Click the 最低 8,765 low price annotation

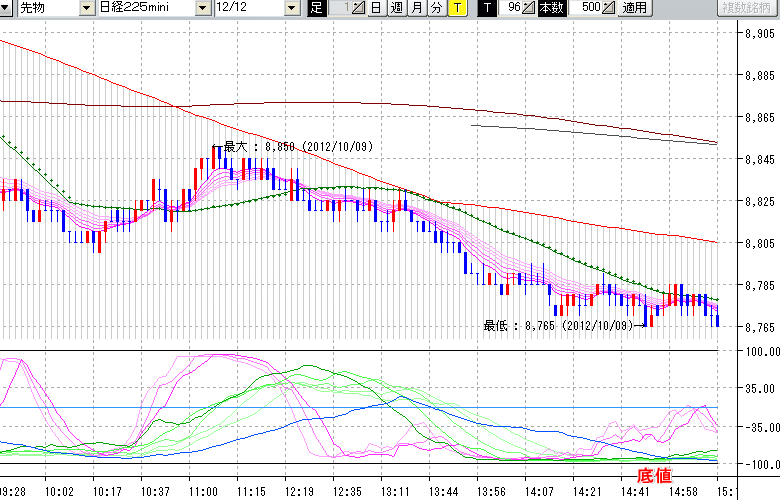[x=558, y=325]
